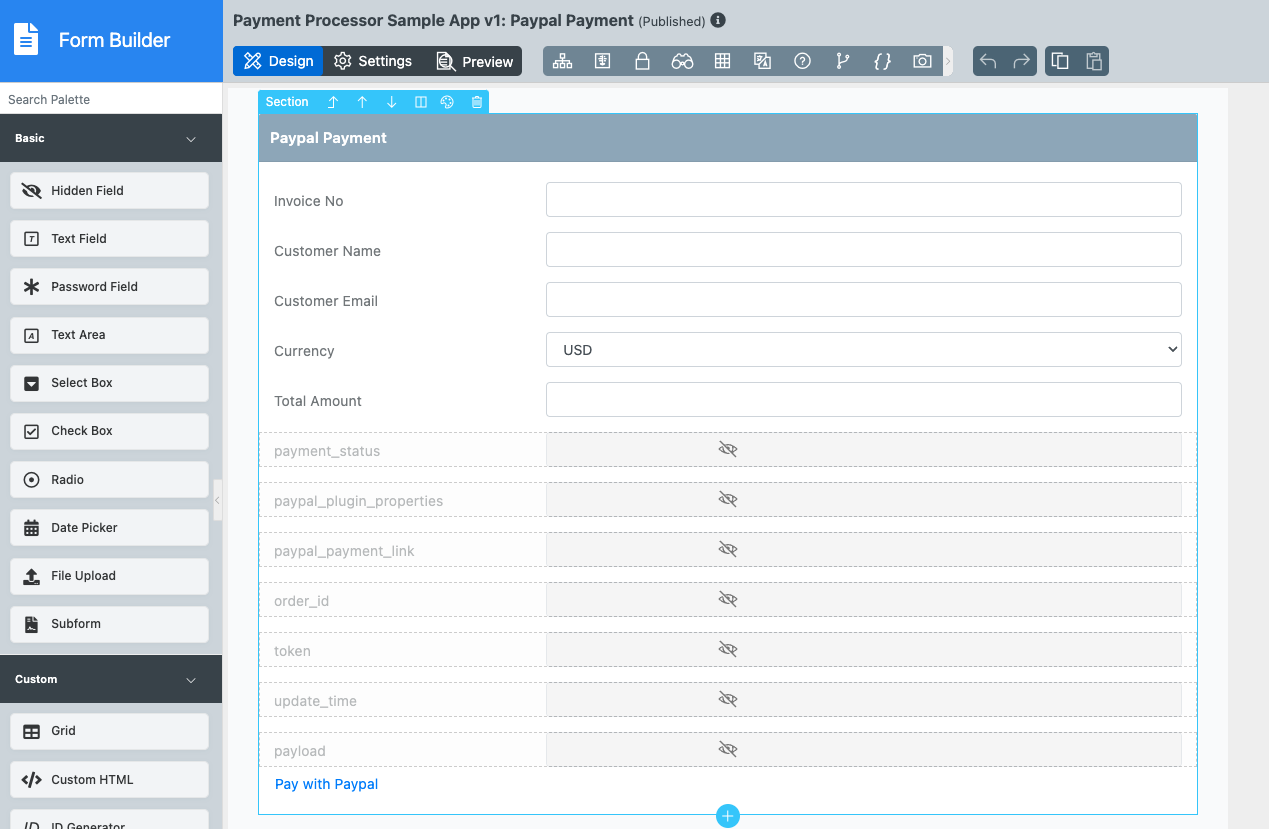The height and width of the screenshot is (829, 1269).
Task: Open the binoculars icon in toolbar
Action: coord(682,61)
